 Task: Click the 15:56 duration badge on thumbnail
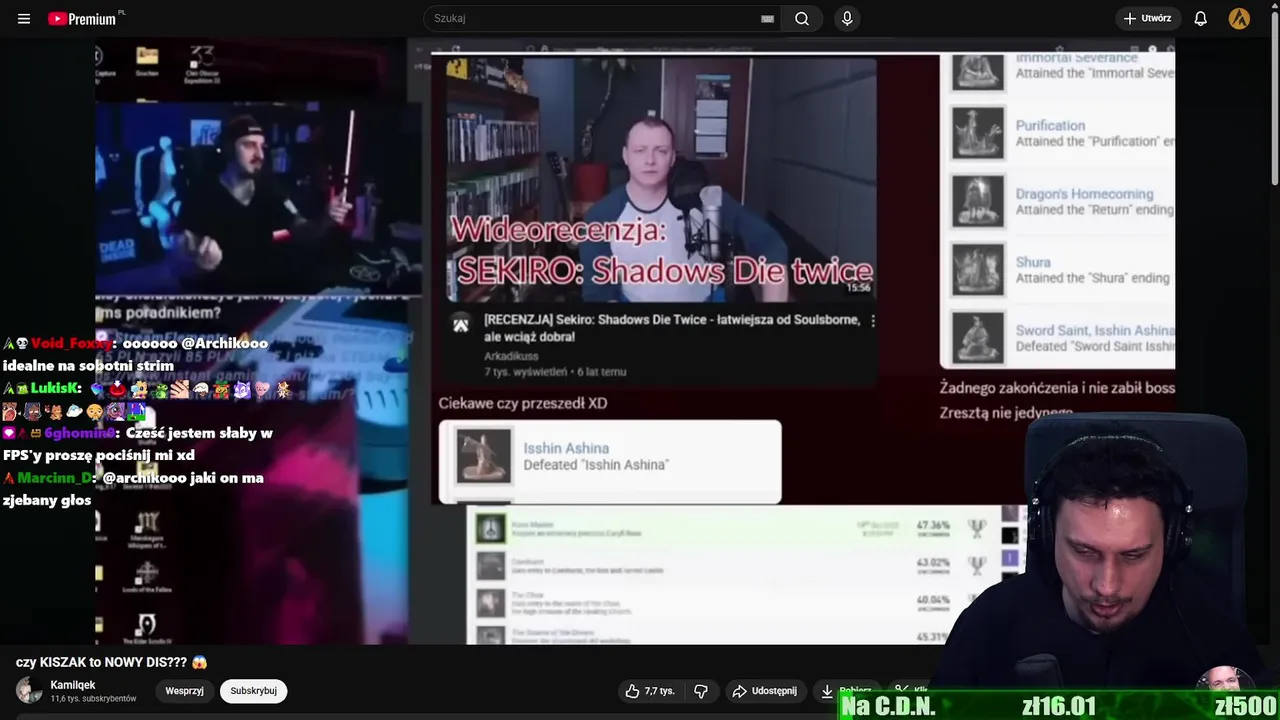[x=858, y=288]
